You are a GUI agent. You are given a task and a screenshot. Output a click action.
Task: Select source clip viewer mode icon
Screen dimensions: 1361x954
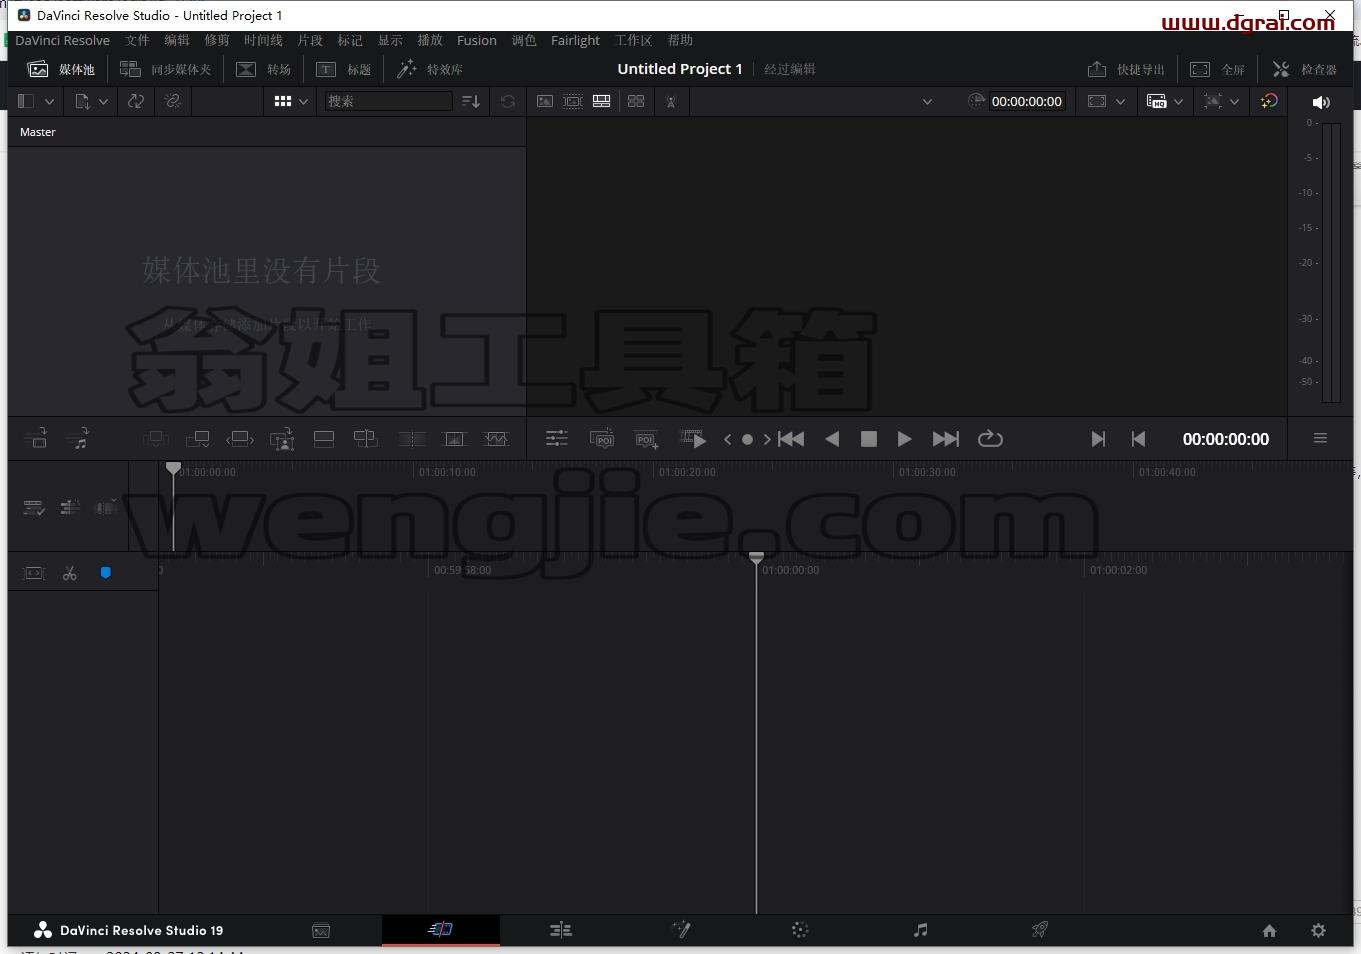pyautogui.click(x=544, y=101)
